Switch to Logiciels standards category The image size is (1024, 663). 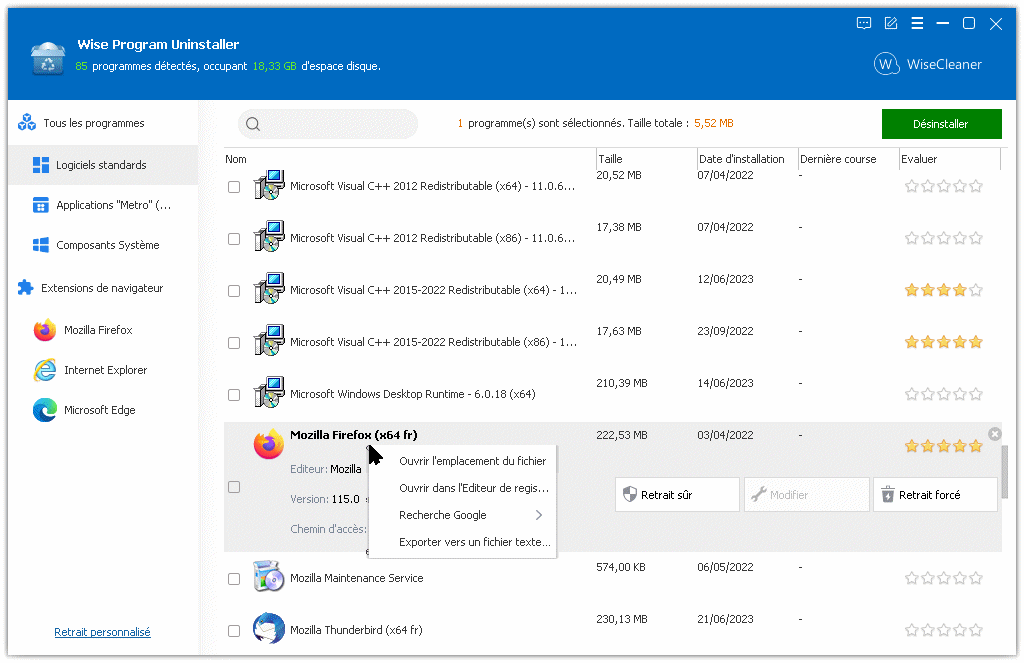[103, 165]
